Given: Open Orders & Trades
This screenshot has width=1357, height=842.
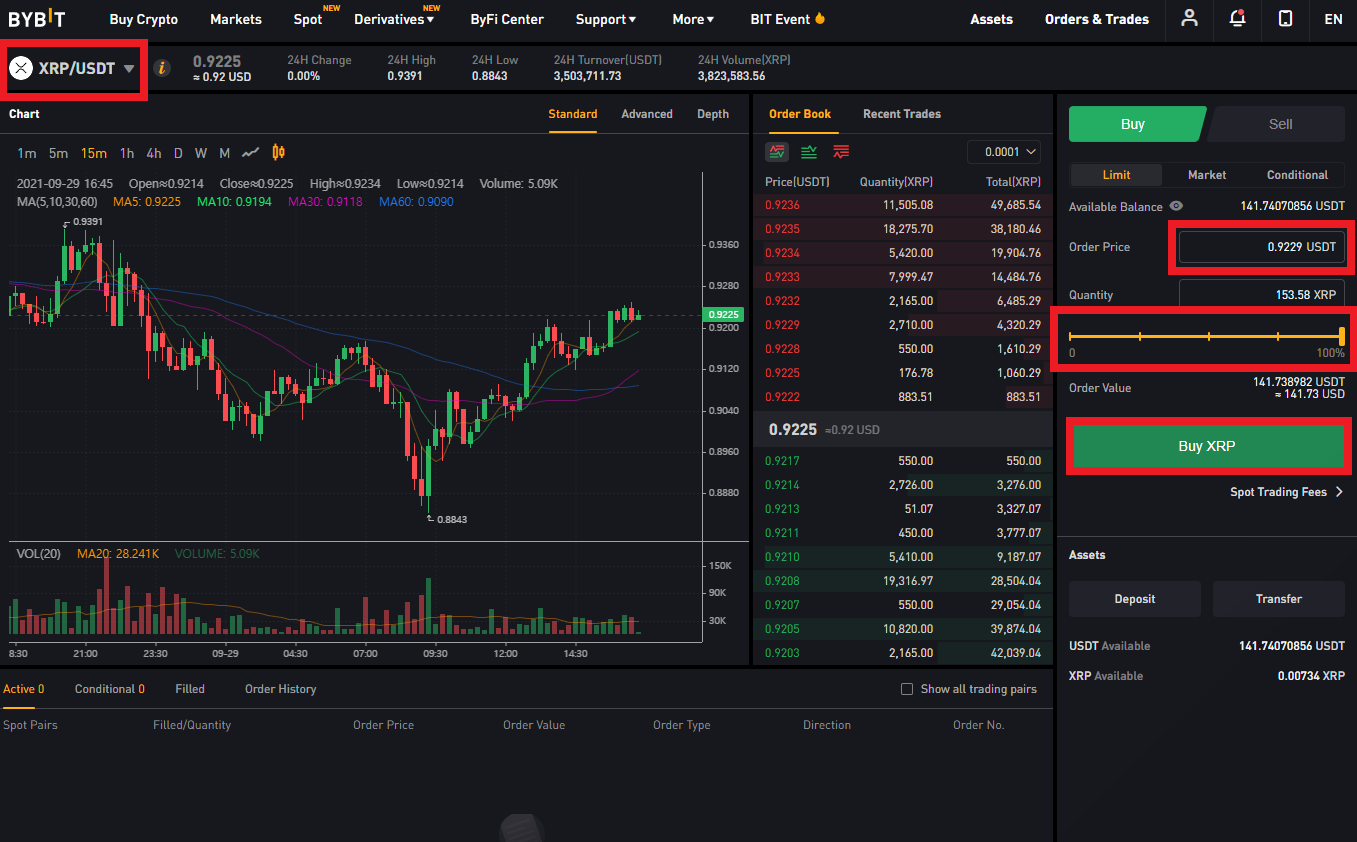Looking at the screenshot, I should [1097, 19].
